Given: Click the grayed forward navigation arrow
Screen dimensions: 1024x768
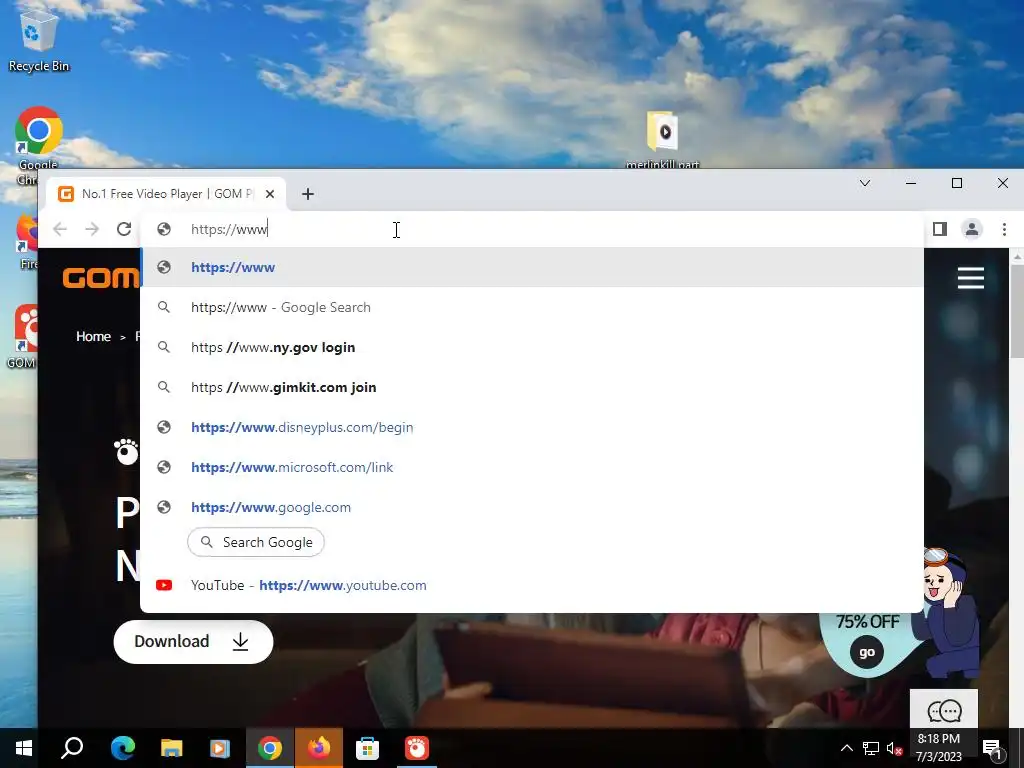Looking at the screenshot, I should coord(92,229).
